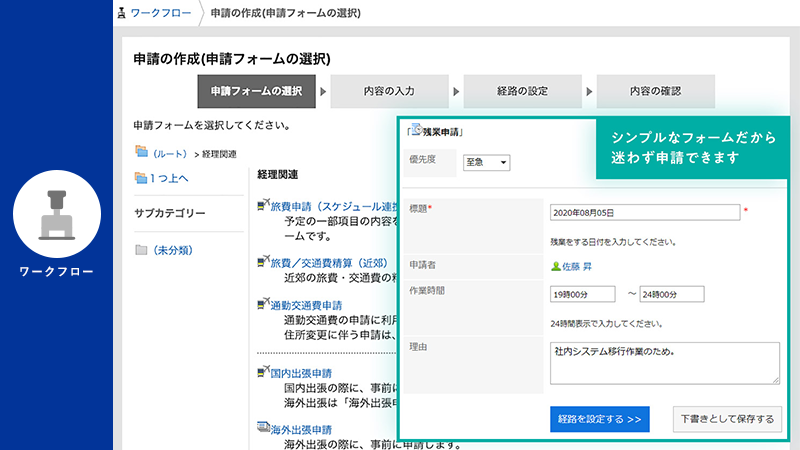Click the root folder icon
Screen dimensions: 800x450
141,153
